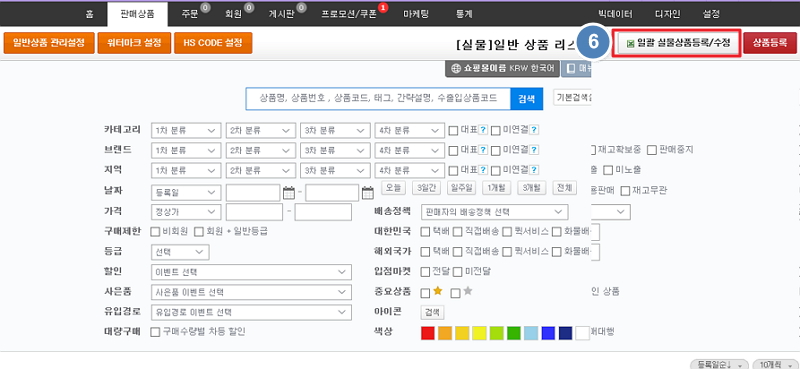Click the 아이콘 검색 button

[433, 312]
